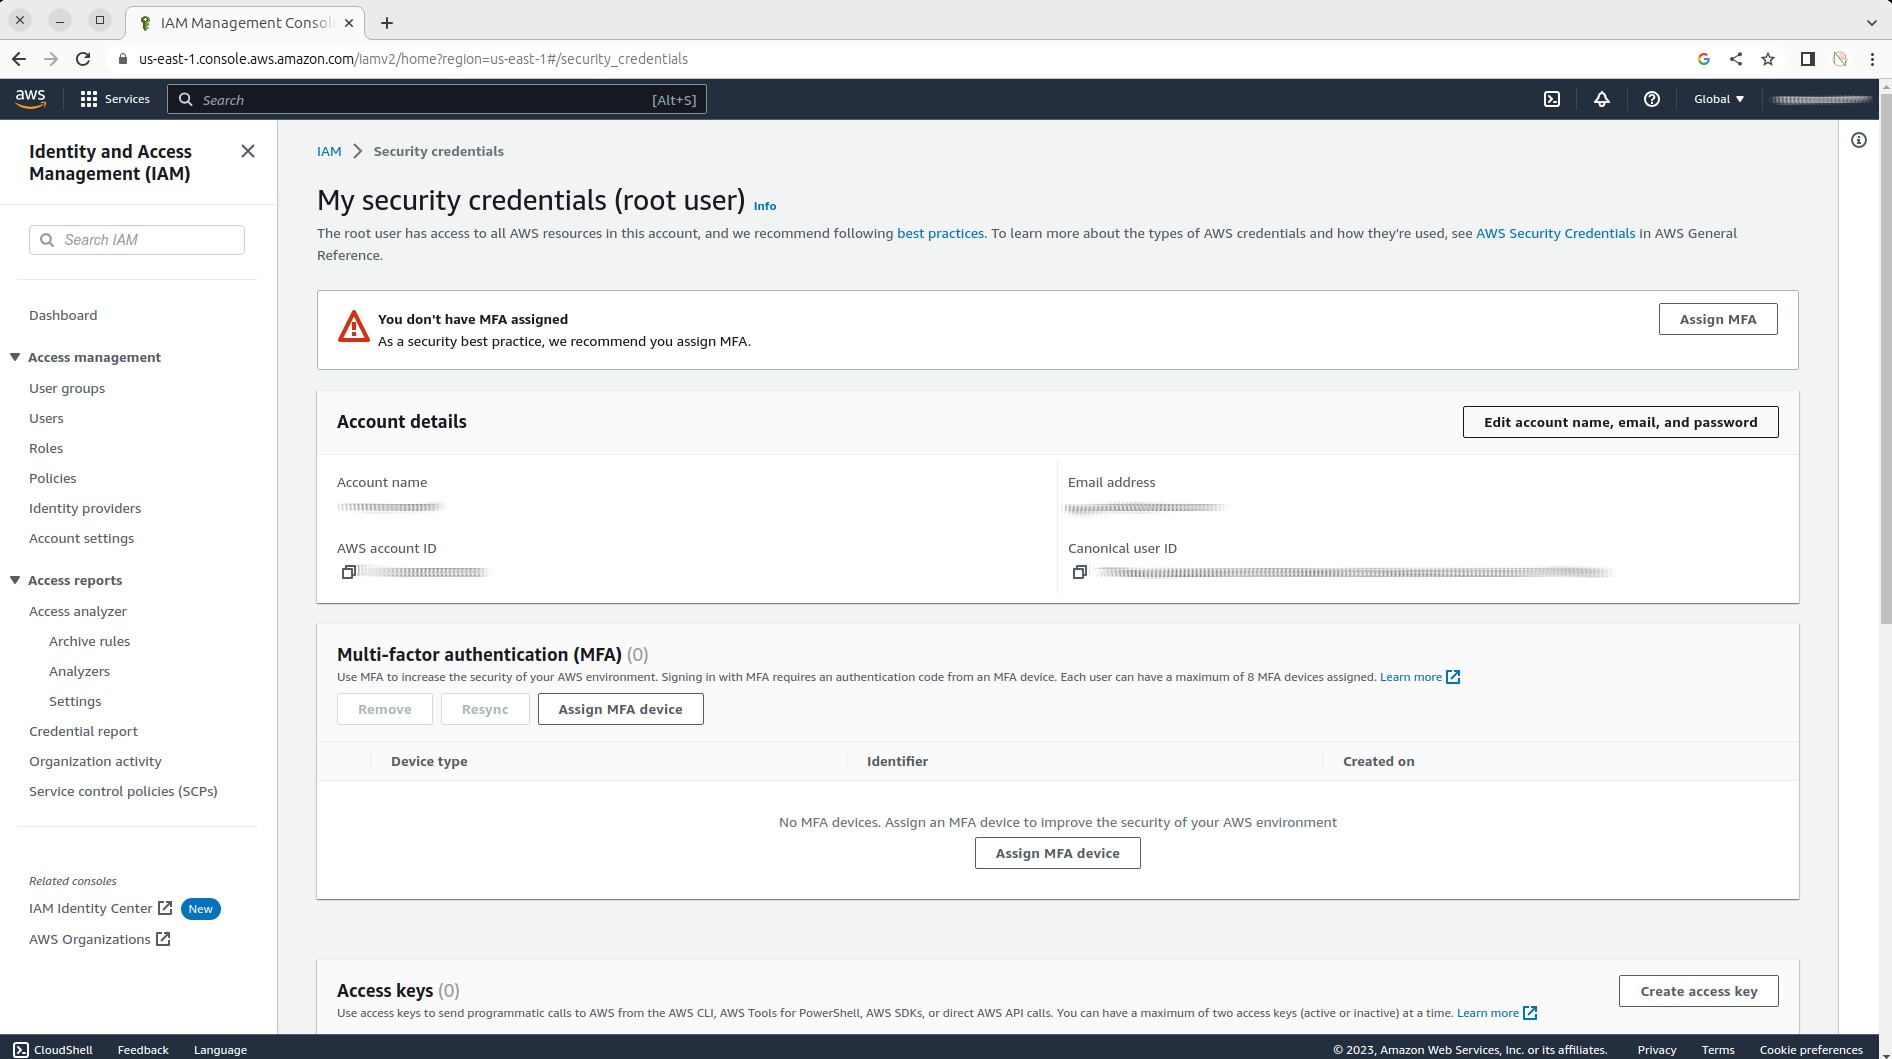Open the Global region dropdown
The width and height of the screenshot is (1892, 1059).
point(1719,99)
